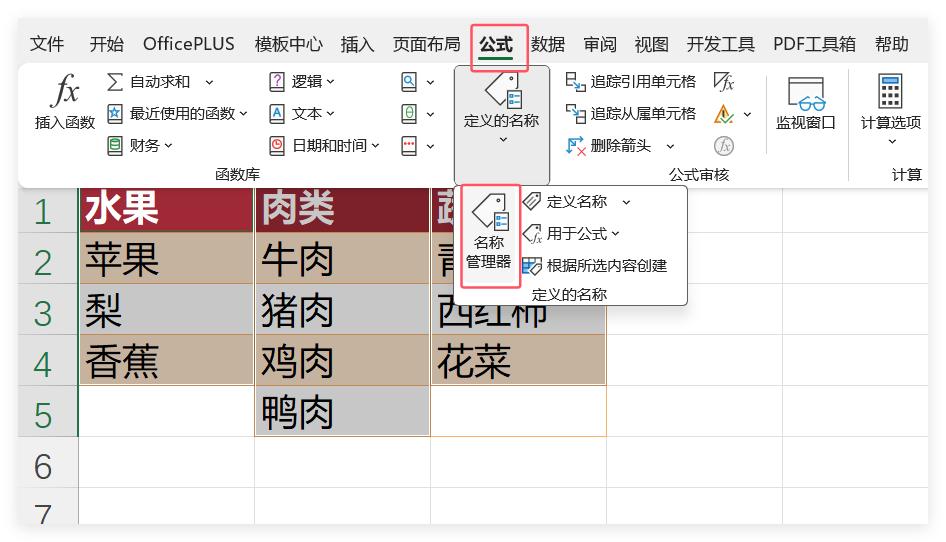The width and height of the screenshot is (946, 542).
Task: Expand 自动求和 dropdown arrow
Action: pos(209,82)
